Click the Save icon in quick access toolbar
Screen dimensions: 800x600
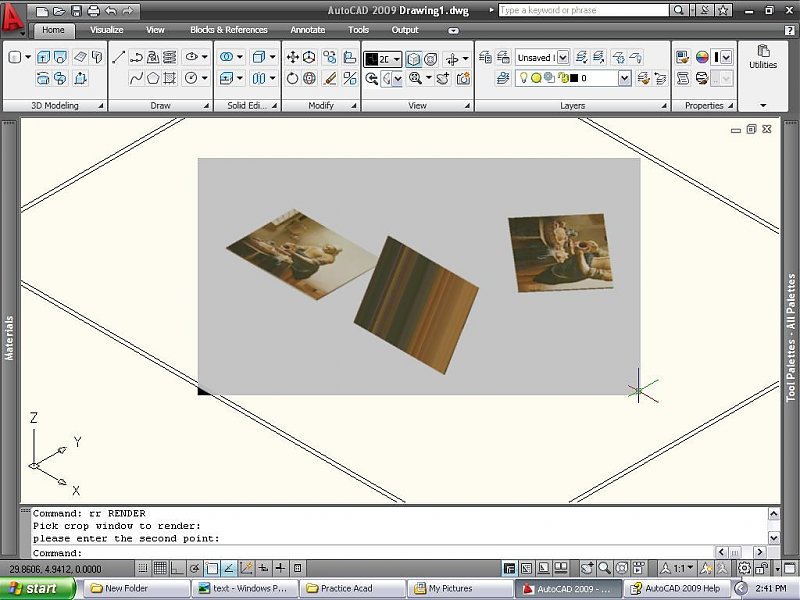point(76,11)
